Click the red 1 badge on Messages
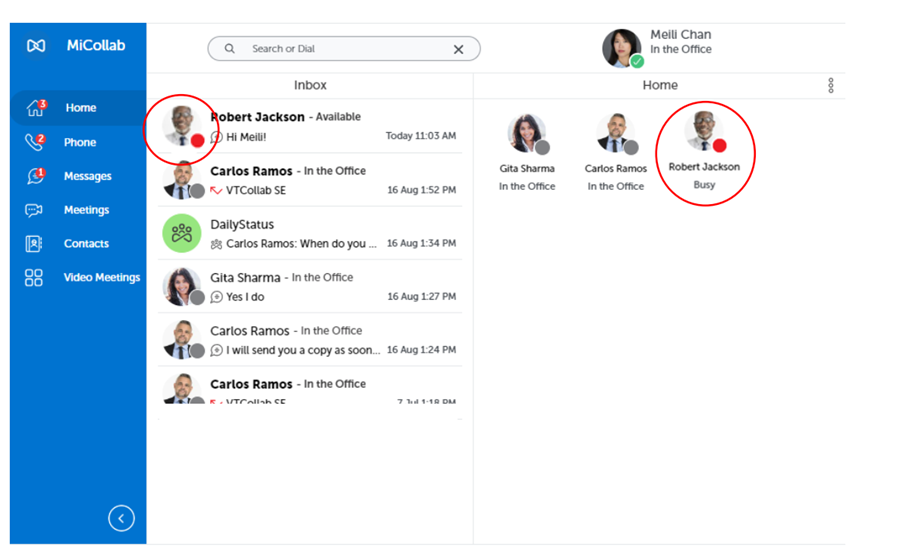This screenshot has height=547, width=912. 41,172
